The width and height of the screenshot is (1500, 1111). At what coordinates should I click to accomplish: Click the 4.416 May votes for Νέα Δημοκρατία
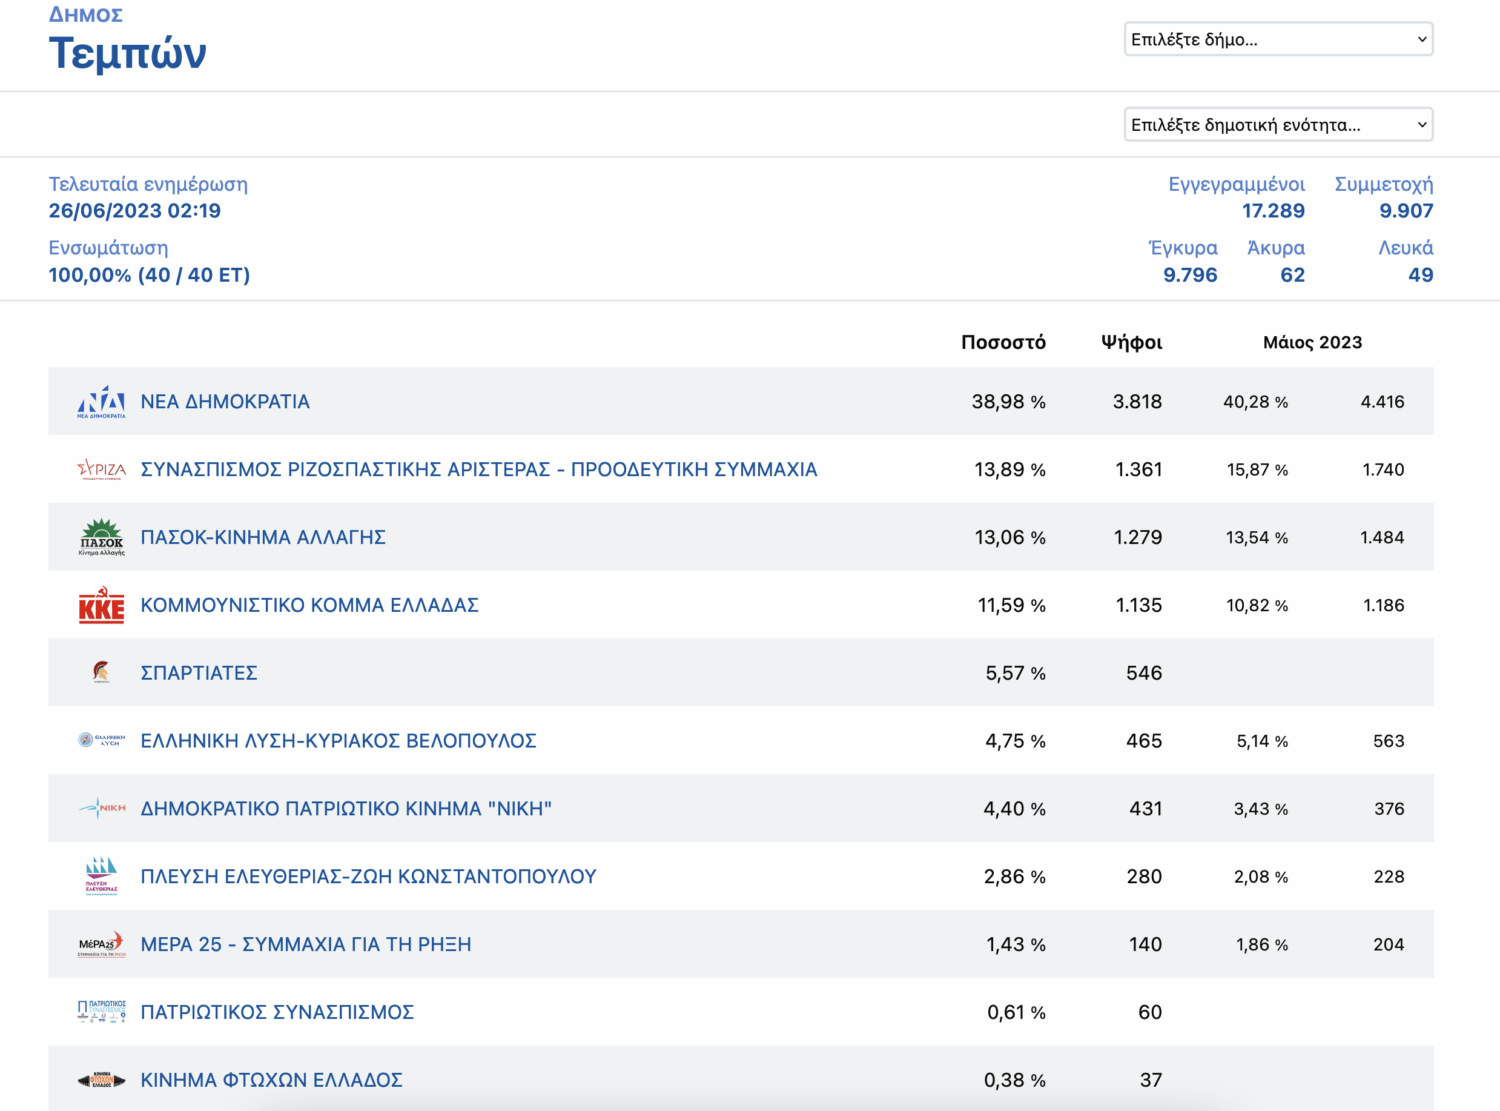1383,402
